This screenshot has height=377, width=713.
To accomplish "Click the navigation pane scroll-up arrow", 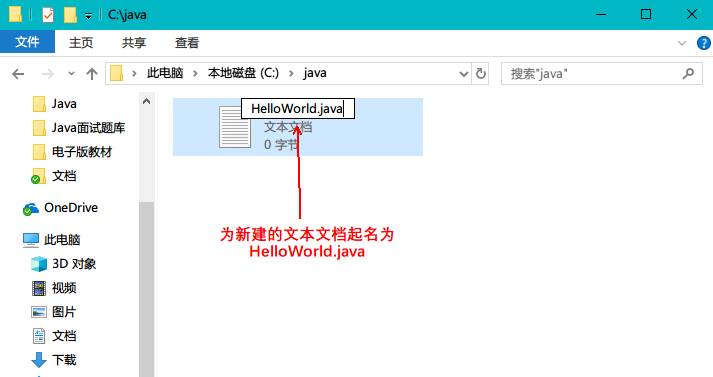I will (x=146, y=101).
